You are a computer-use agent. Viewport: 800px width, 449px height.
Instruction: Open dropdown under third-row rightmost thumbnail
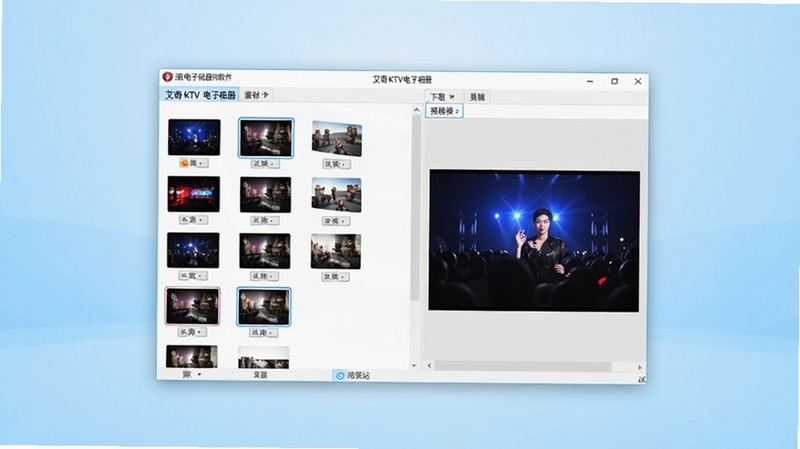point(335,277)
